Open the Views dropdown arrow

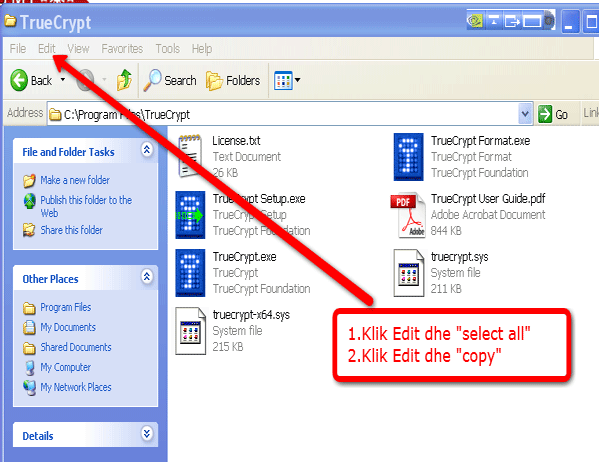coord(298,80)
